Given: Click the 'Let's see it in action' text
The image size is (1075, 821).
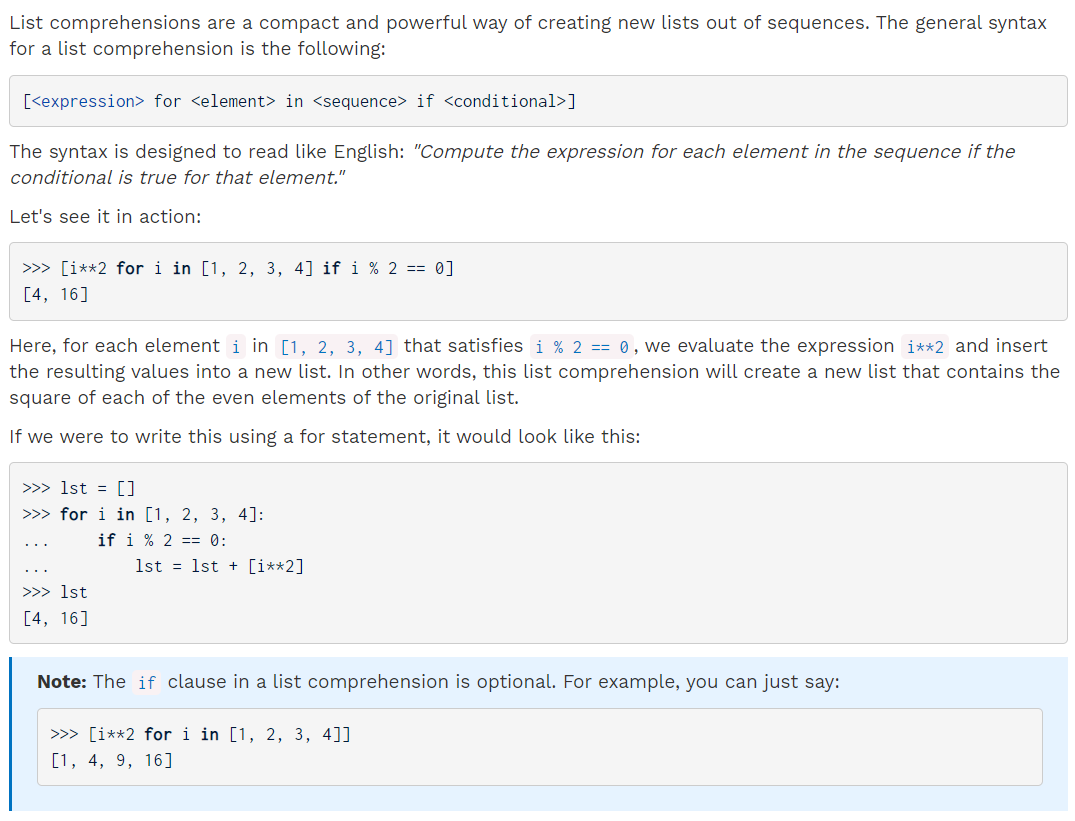Looking at the screenshot, I should pos(106,217).
